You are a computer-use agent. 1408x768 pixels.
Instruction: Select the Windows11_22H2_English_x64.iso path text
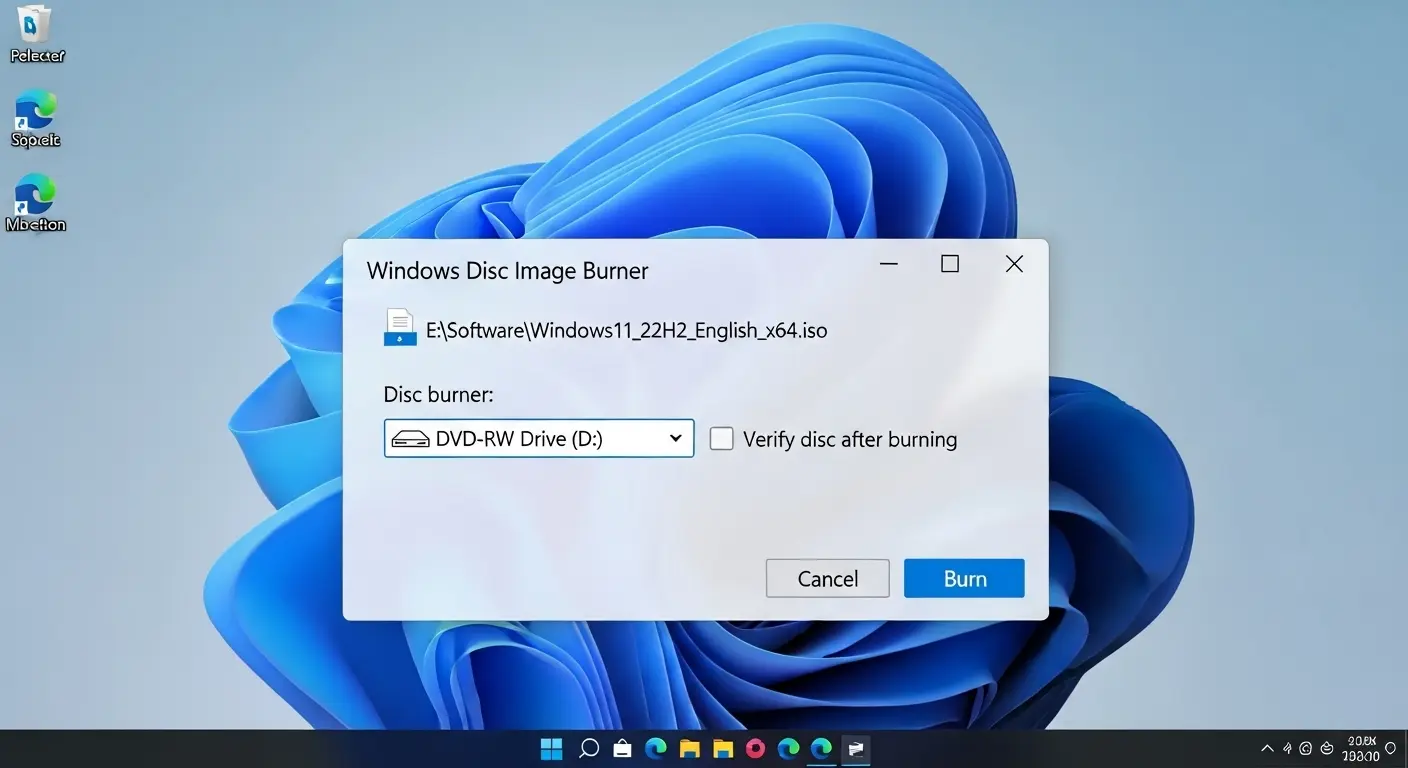click(x=627, y=330)
